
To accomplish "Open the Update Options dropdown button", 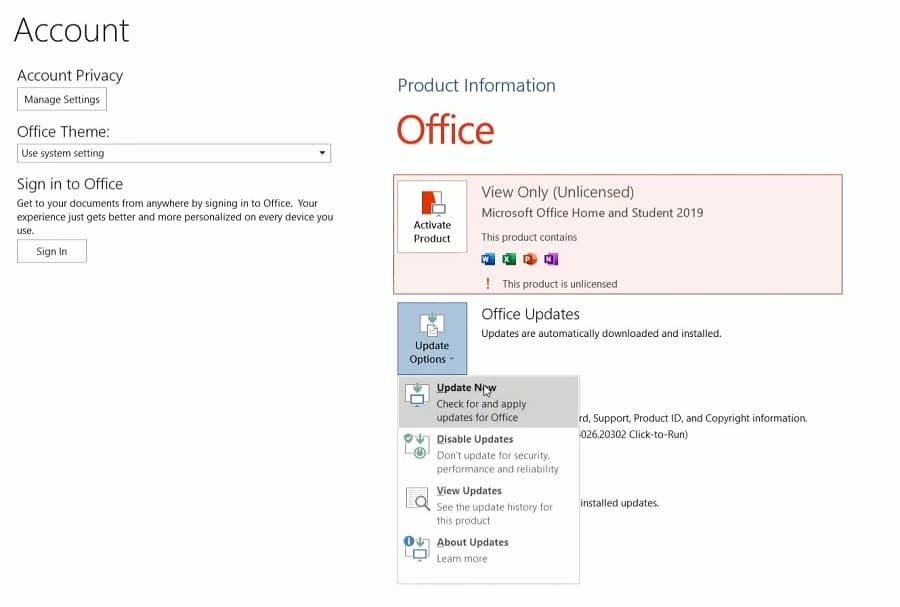I will tap(432, 338).
